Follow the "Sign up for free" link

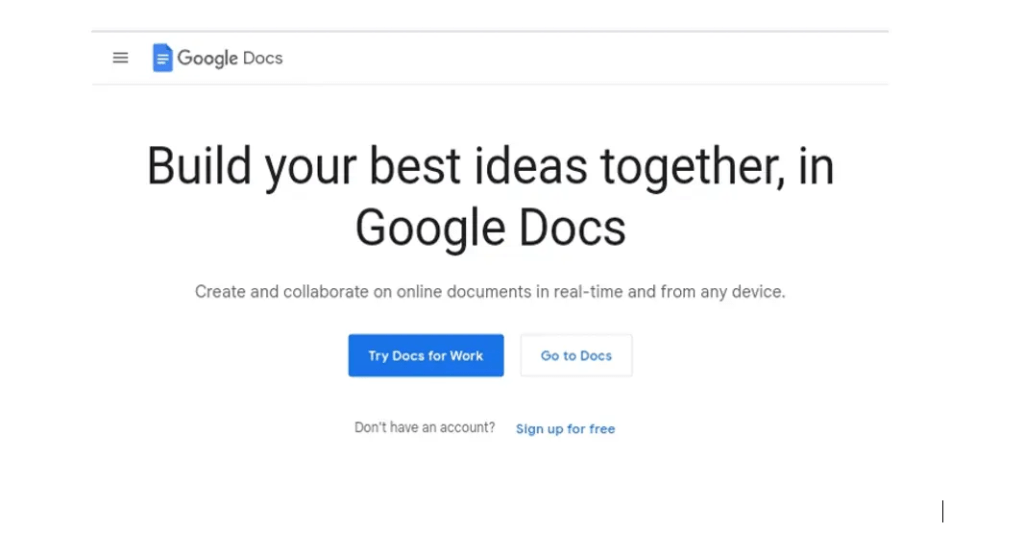tap(565, 429)
